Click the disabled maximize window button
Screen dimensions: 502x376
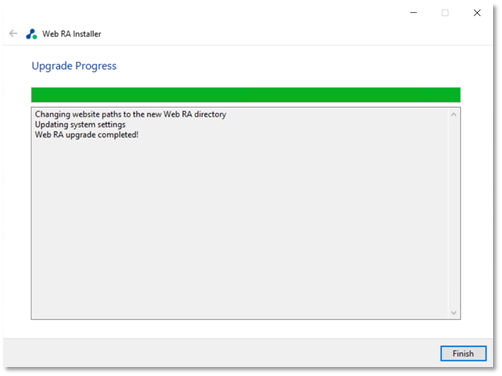(445, 13)
